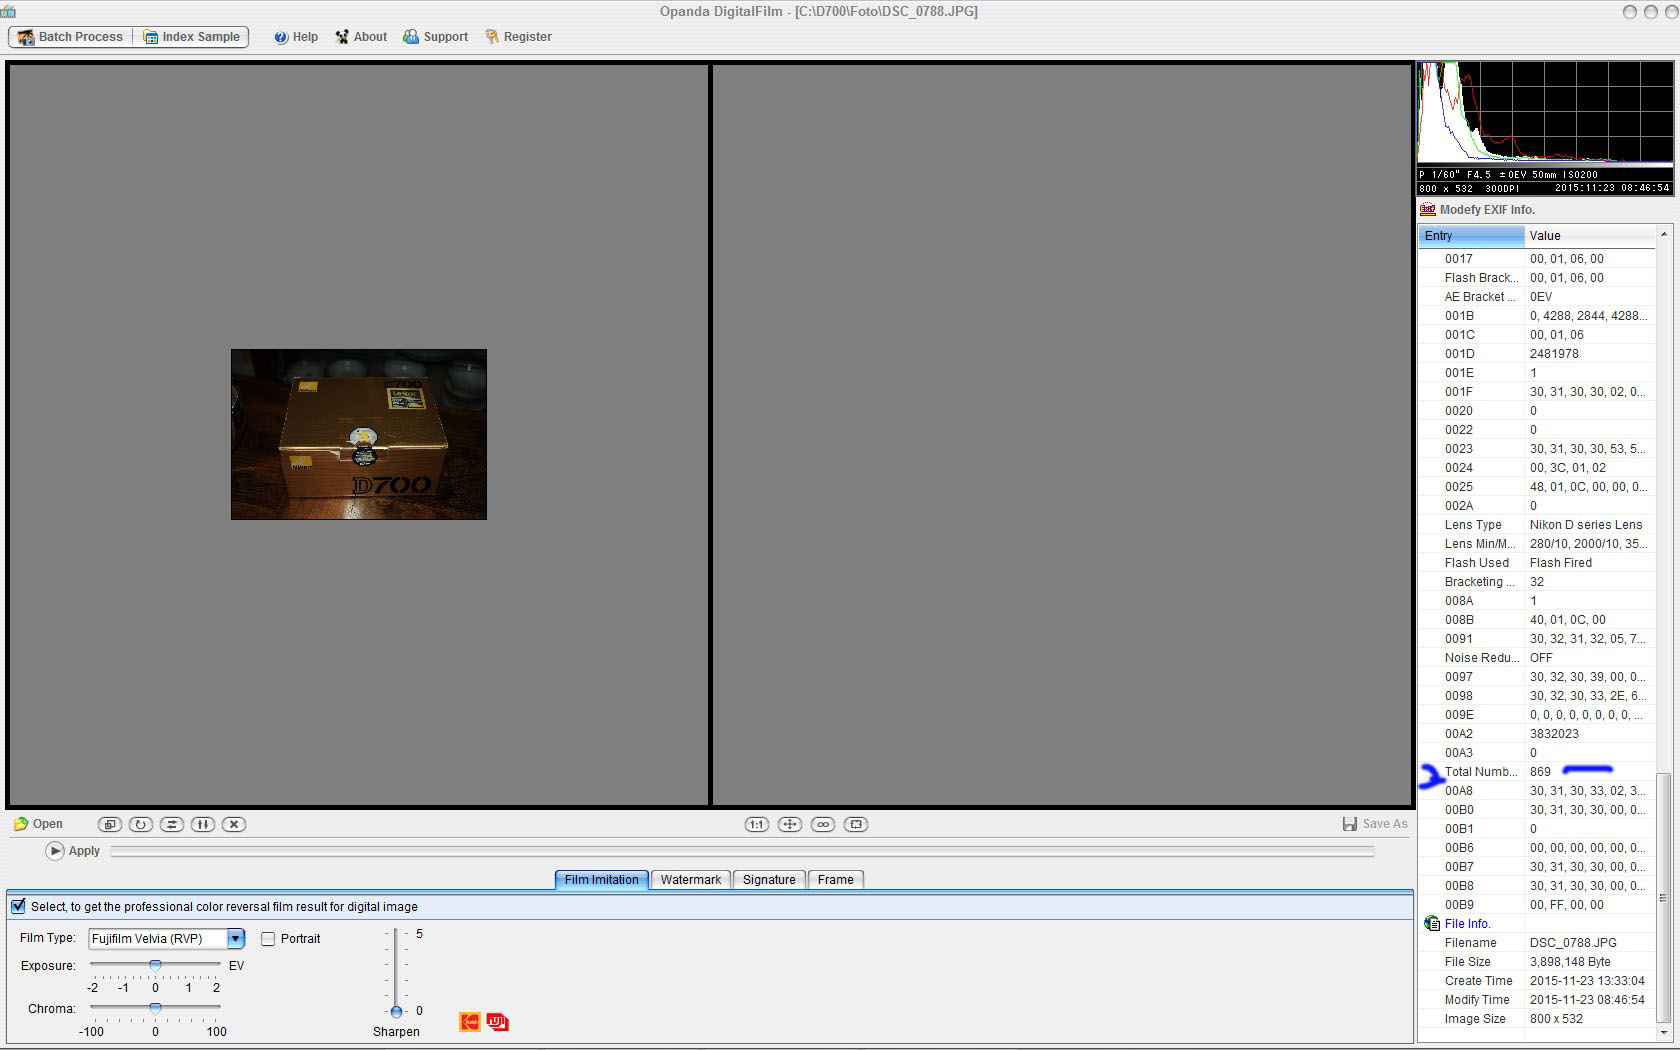Screen dimensions: 1680x1050
Task: Click the Exposure slider handle
Action: tap(155, 964)
